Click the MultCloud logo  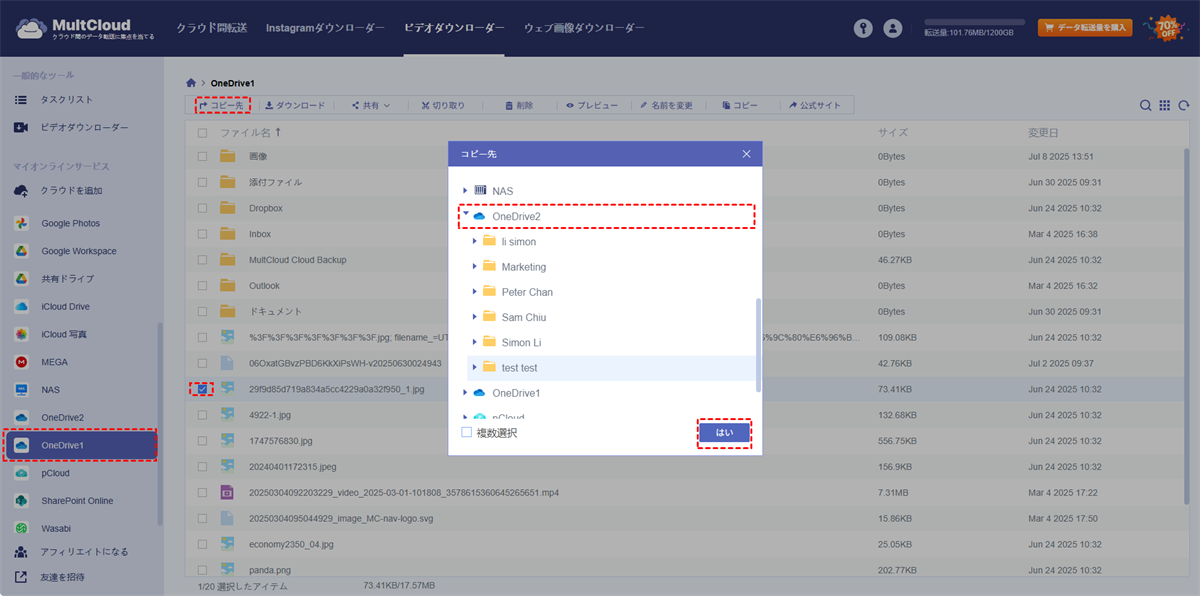point(85,29)
